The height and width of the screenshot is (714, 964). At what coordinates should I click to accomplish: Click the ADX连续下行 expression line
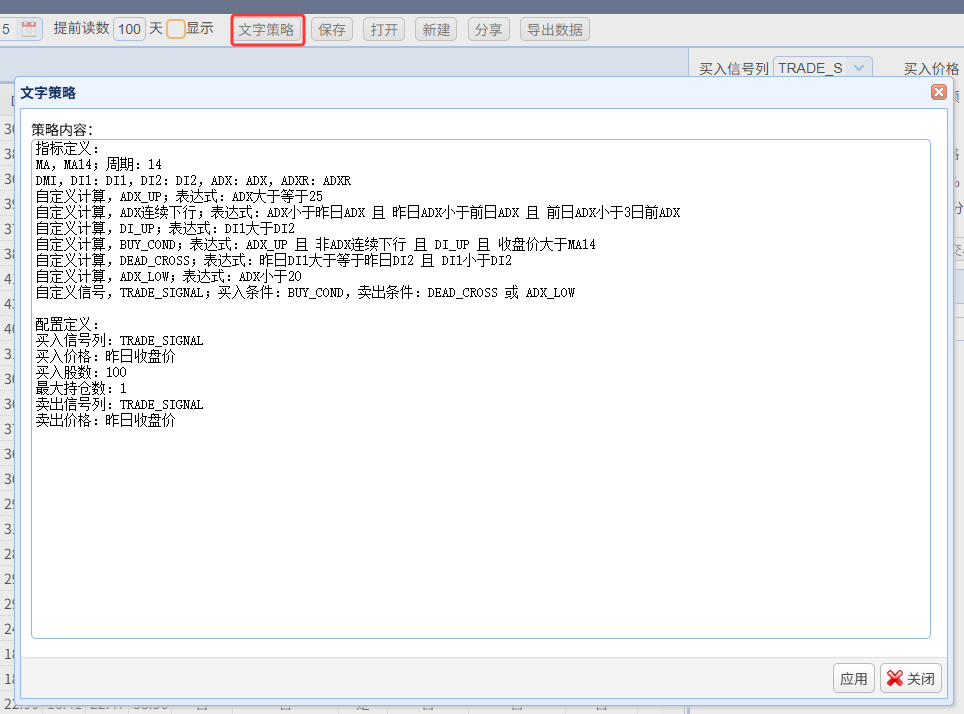pyautogui.click(x=358, y=212)
